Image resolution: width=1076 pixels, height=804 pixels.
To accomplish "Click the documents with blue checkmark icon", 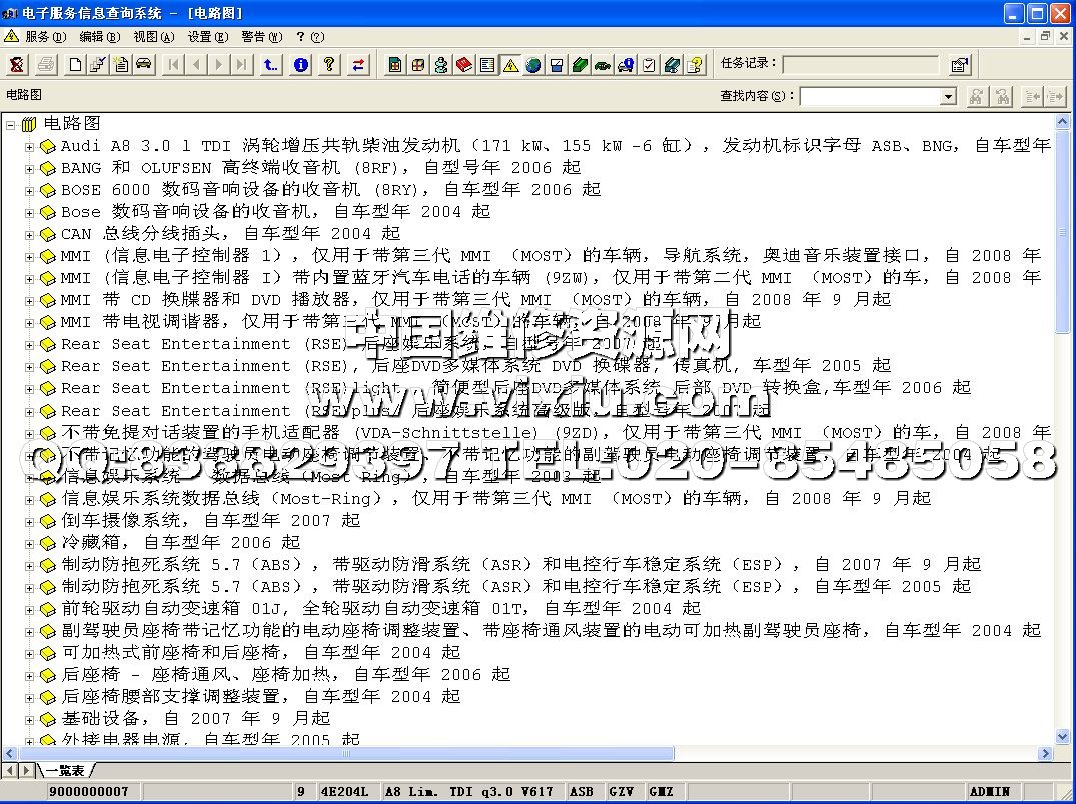I will [97, 65].
